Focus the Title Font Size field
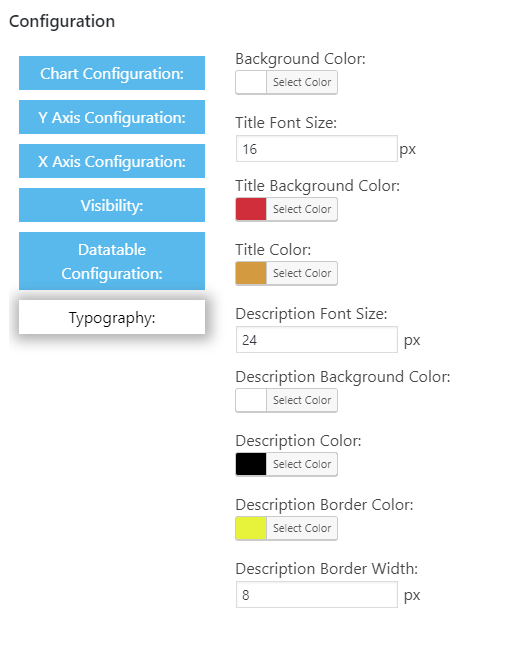The height and width of the screenshot is (649, 517). click(317, 149)
